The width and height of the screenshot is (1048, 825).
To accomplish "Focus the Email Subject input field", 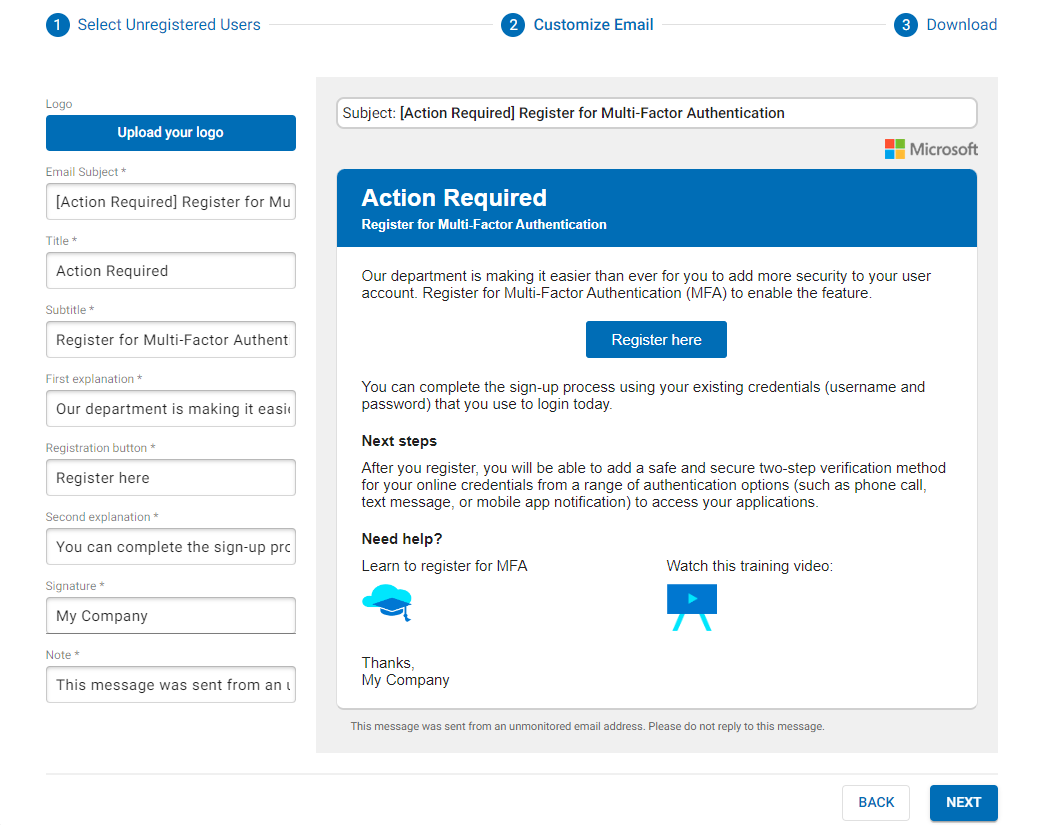I will tap(170, 202).
